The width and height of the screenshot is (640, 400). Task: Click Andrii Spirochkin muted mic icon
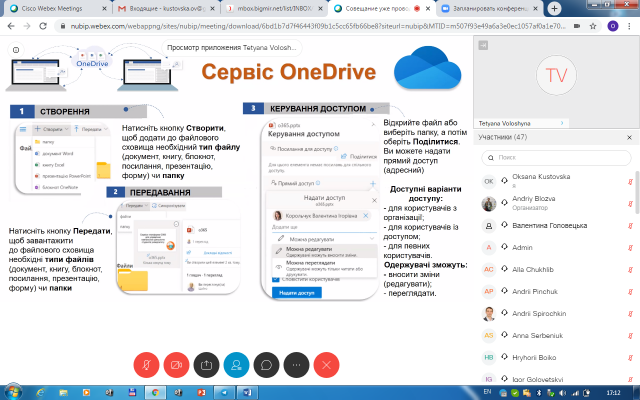click(x=630, y=314)
